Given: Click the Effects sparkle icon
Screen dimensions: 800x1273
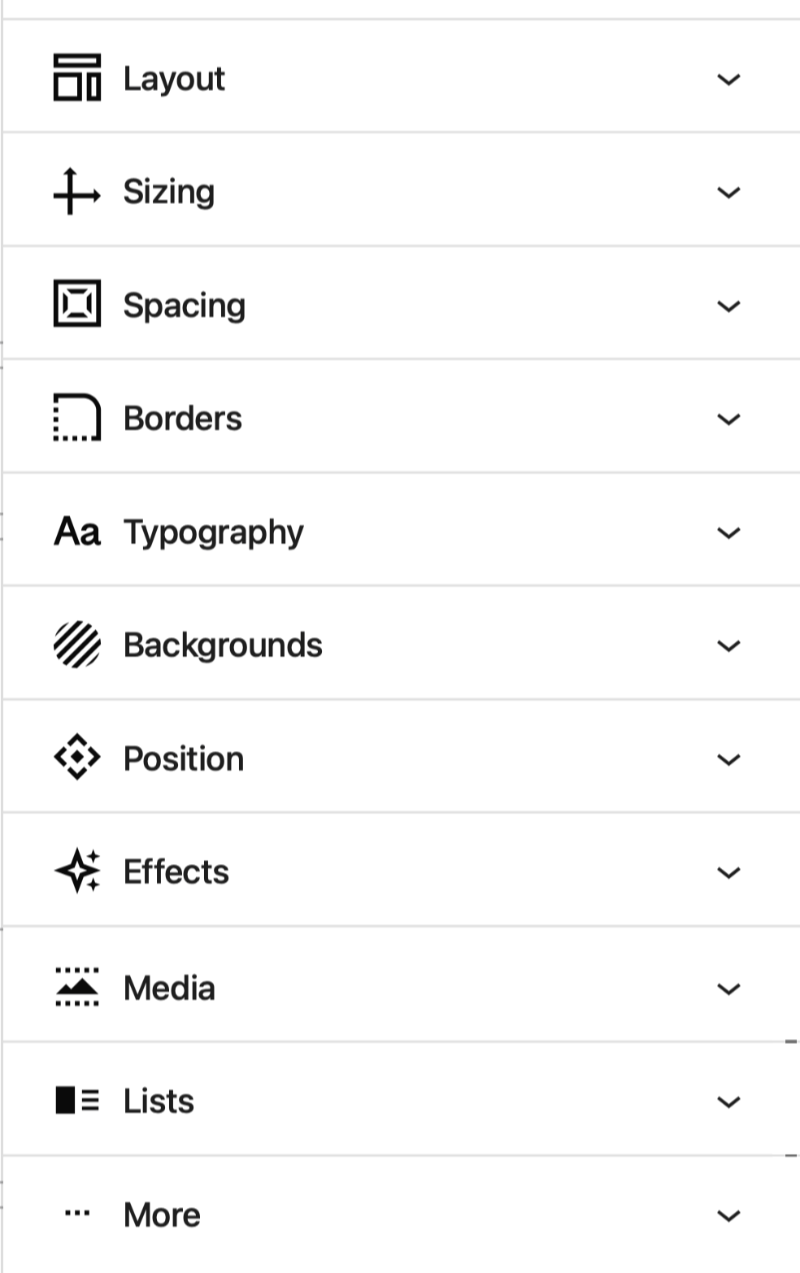Looking at the screenshot, I should (77, 872).
